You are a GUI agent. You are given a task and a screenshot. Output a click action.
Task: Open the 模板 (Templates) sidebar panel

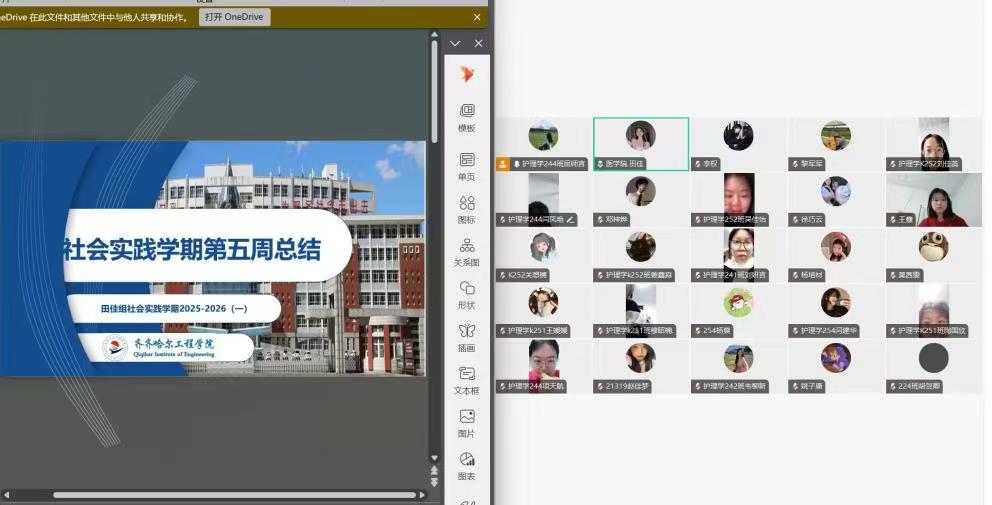coord(467,116)
